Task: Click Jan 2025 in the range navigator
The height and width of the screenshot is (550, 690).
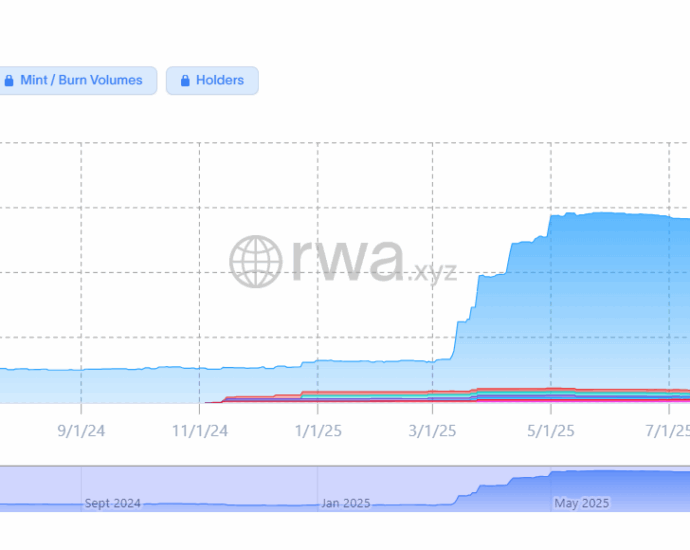Action: (346, 503)
